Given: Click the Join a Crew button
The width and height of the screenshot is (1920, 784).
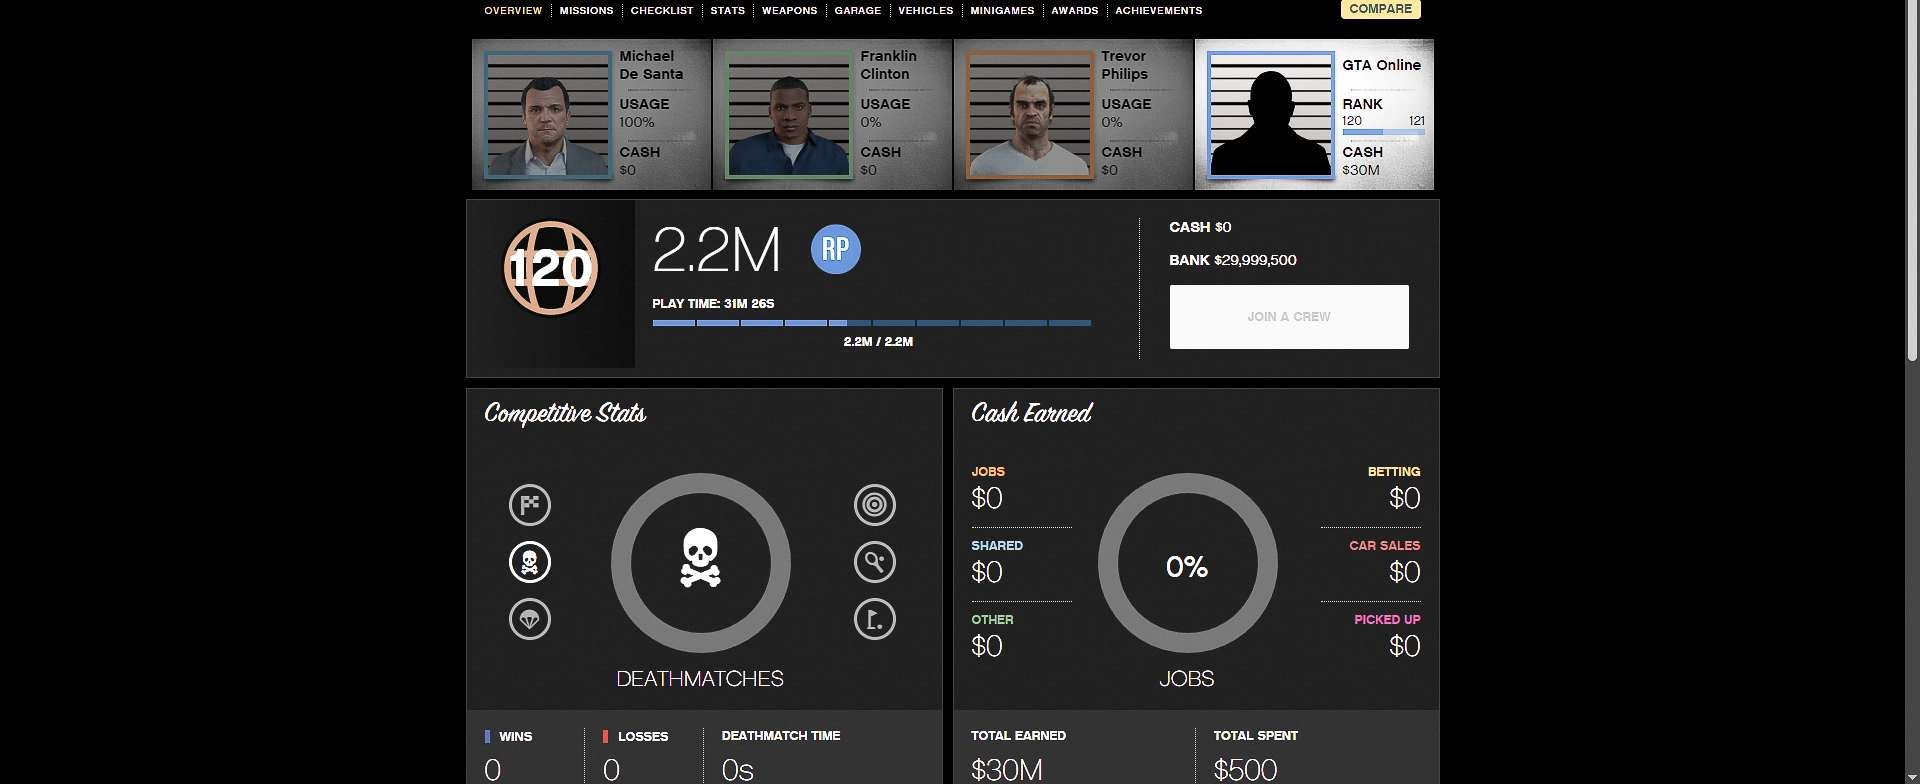Looking at the screenshot, I should pos(1289,317).
